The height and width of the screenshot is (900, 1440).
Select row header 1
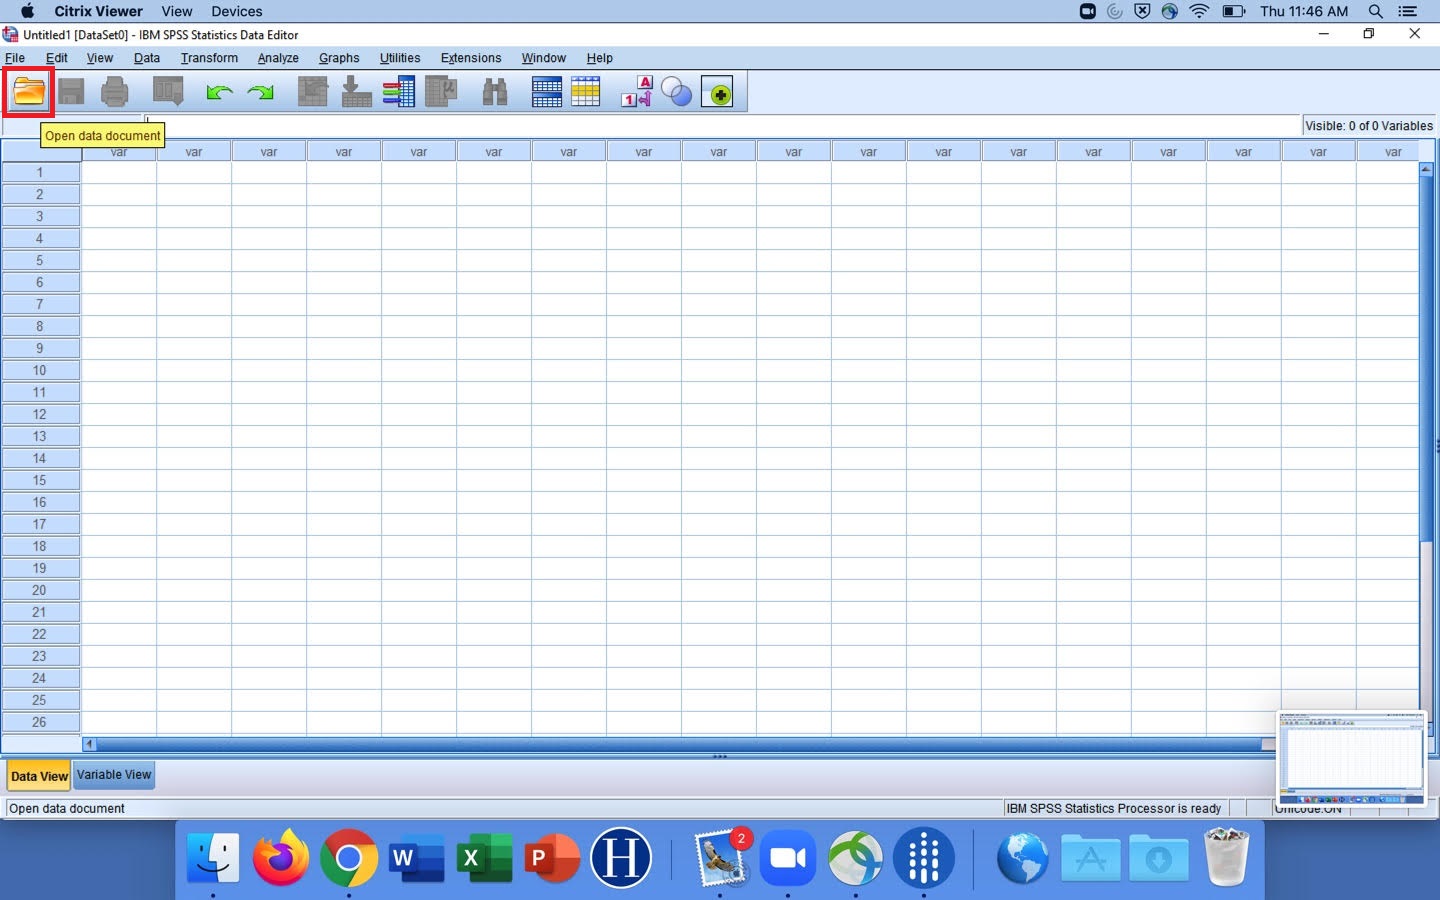point(40,172)
